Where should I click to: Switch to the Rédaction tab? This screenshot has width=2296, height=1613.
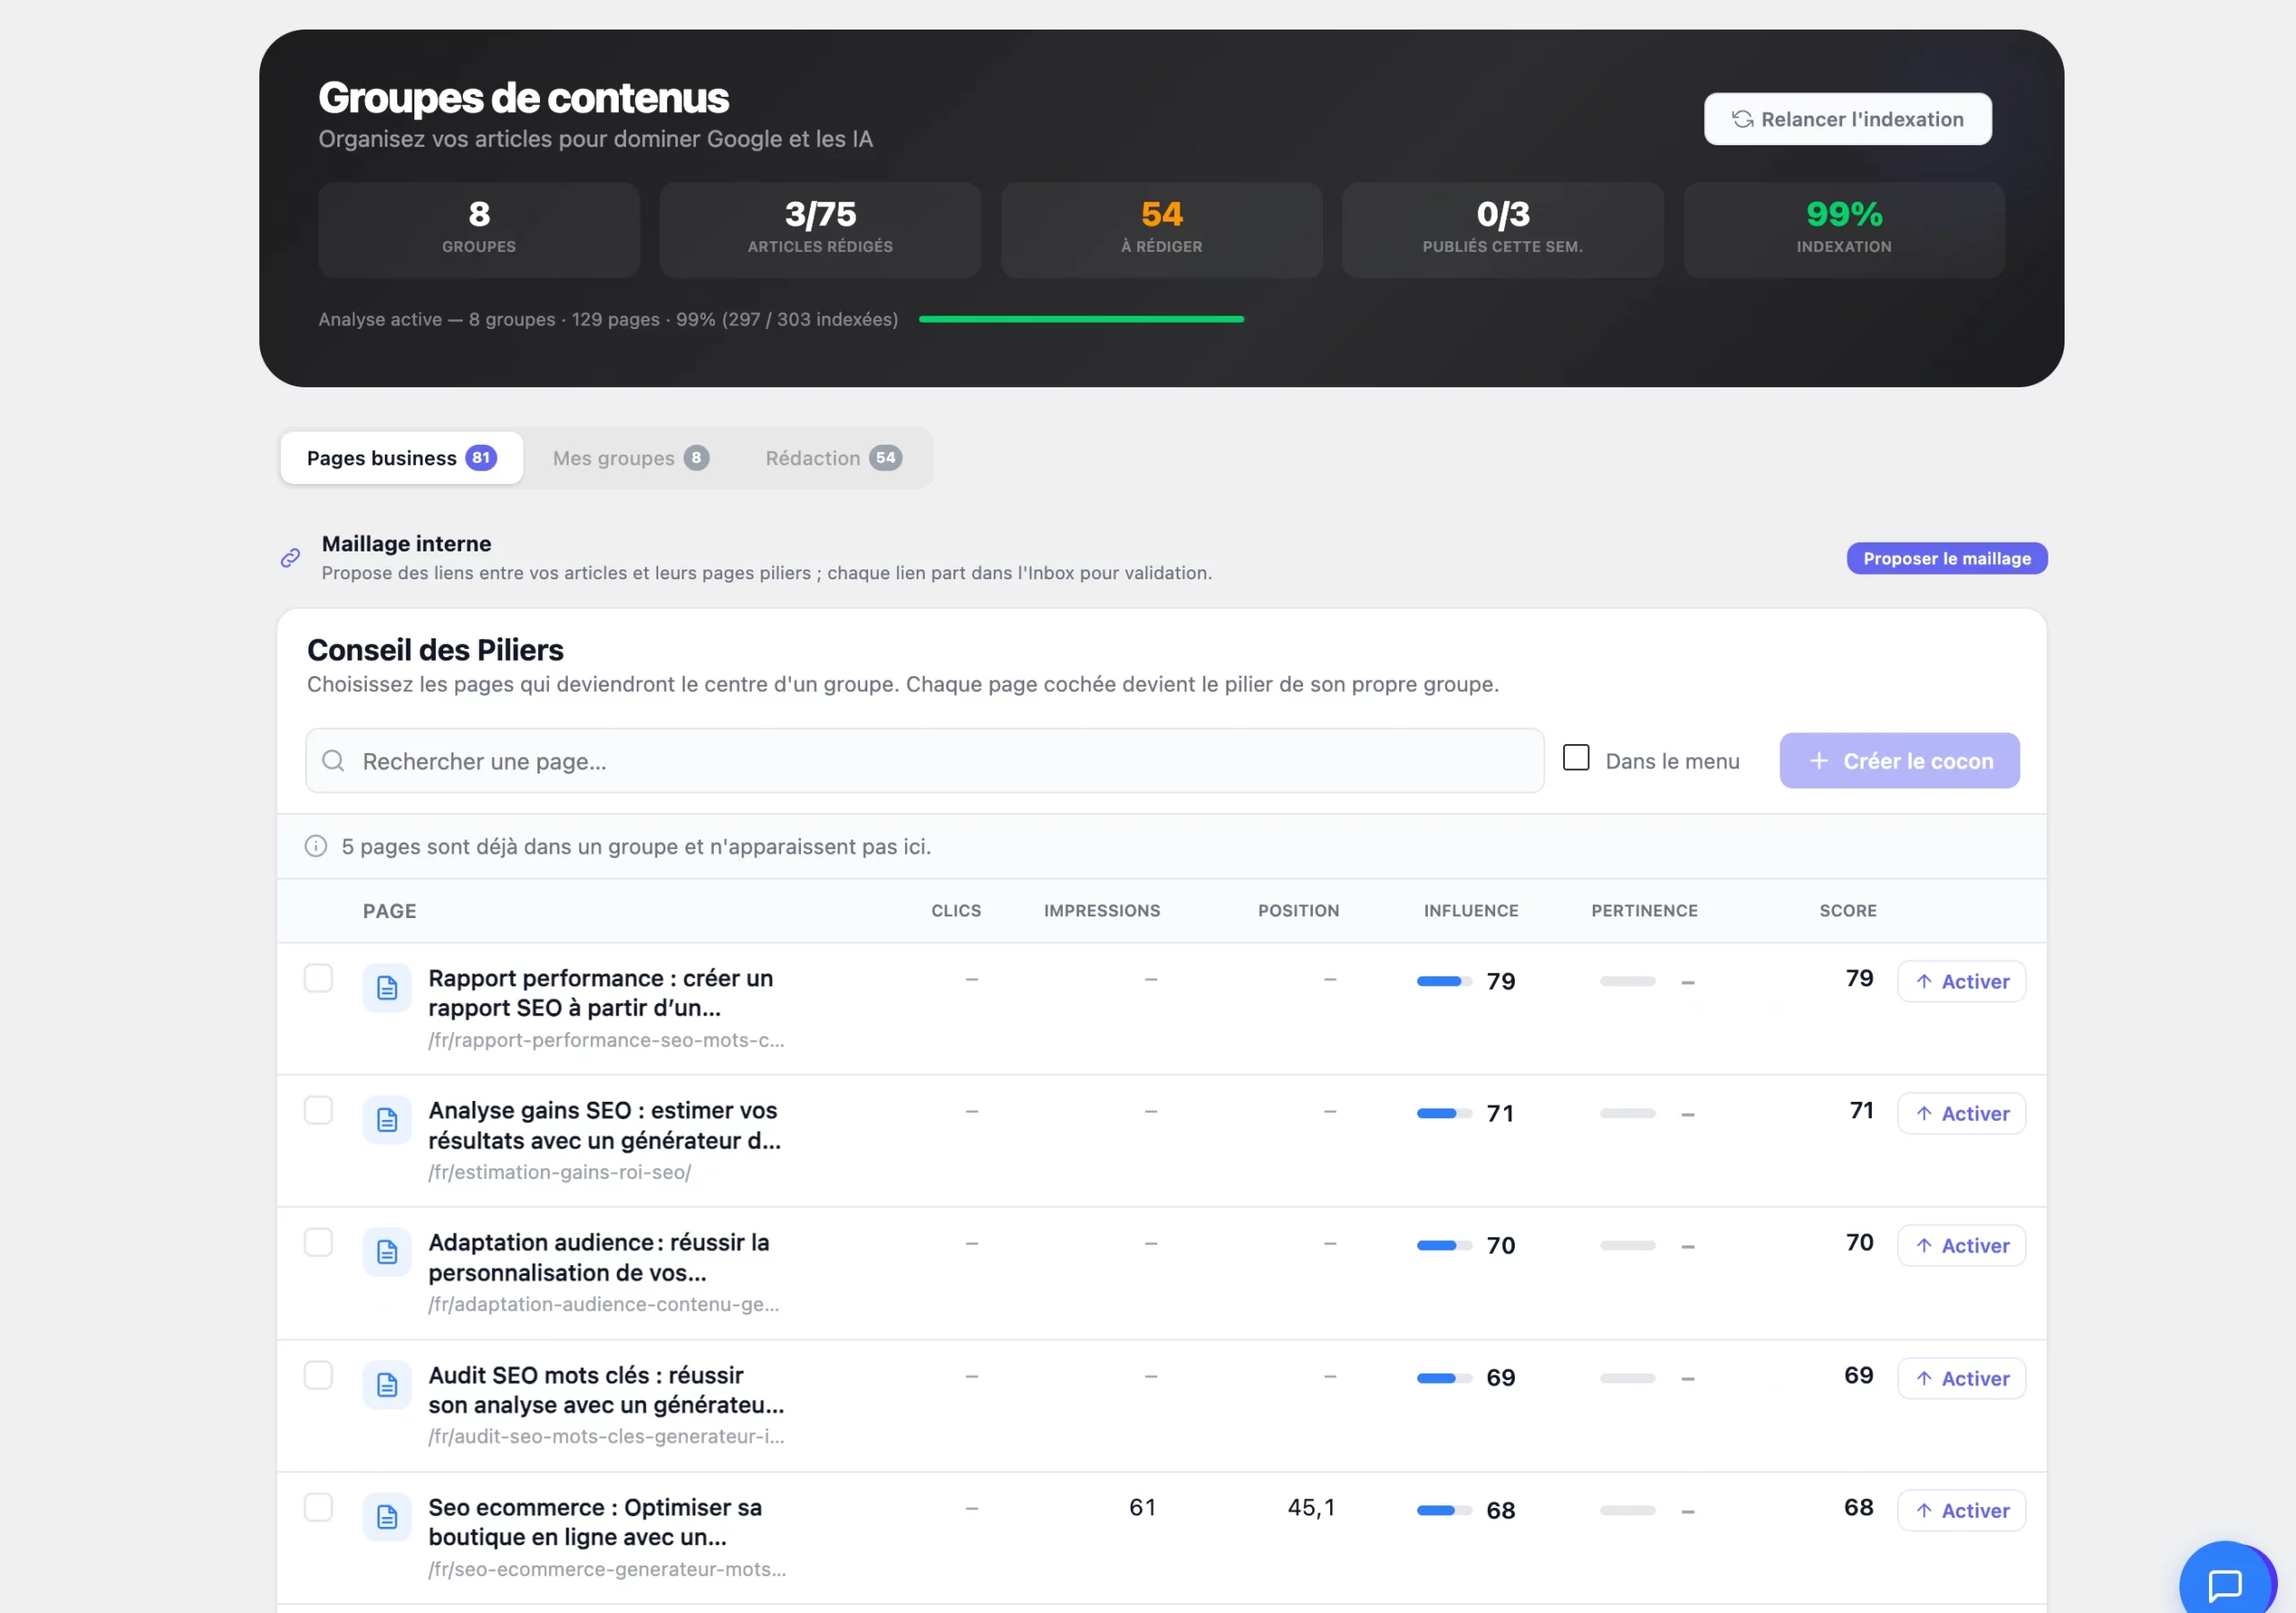(x=833, y=458)
